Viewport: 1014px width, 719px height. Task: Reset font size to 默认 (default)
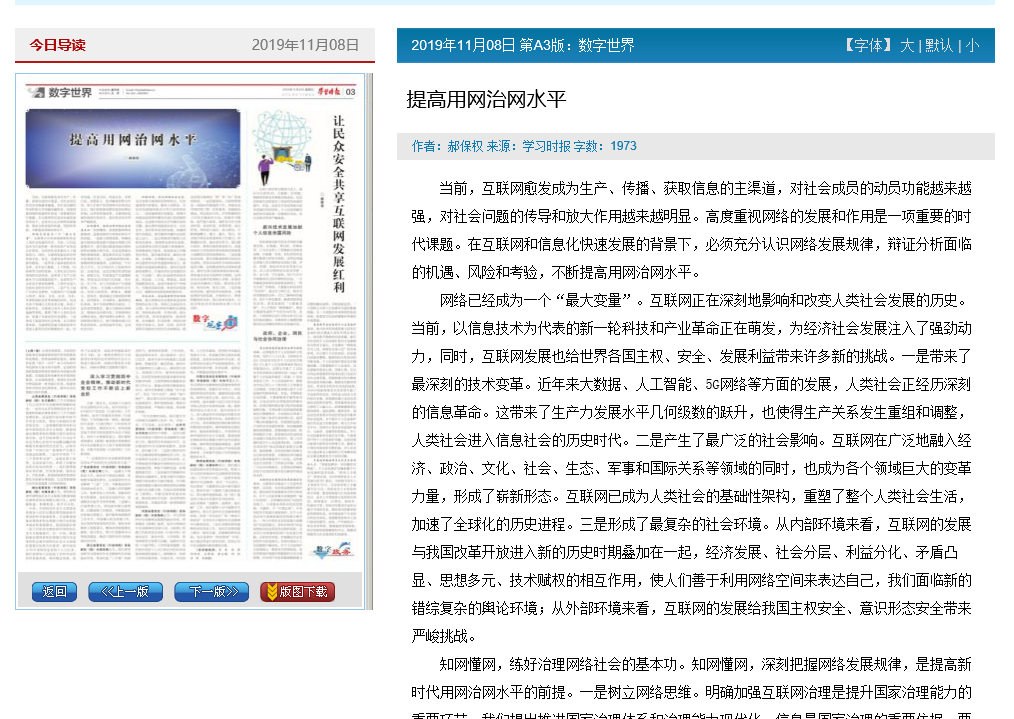[938, 45]
